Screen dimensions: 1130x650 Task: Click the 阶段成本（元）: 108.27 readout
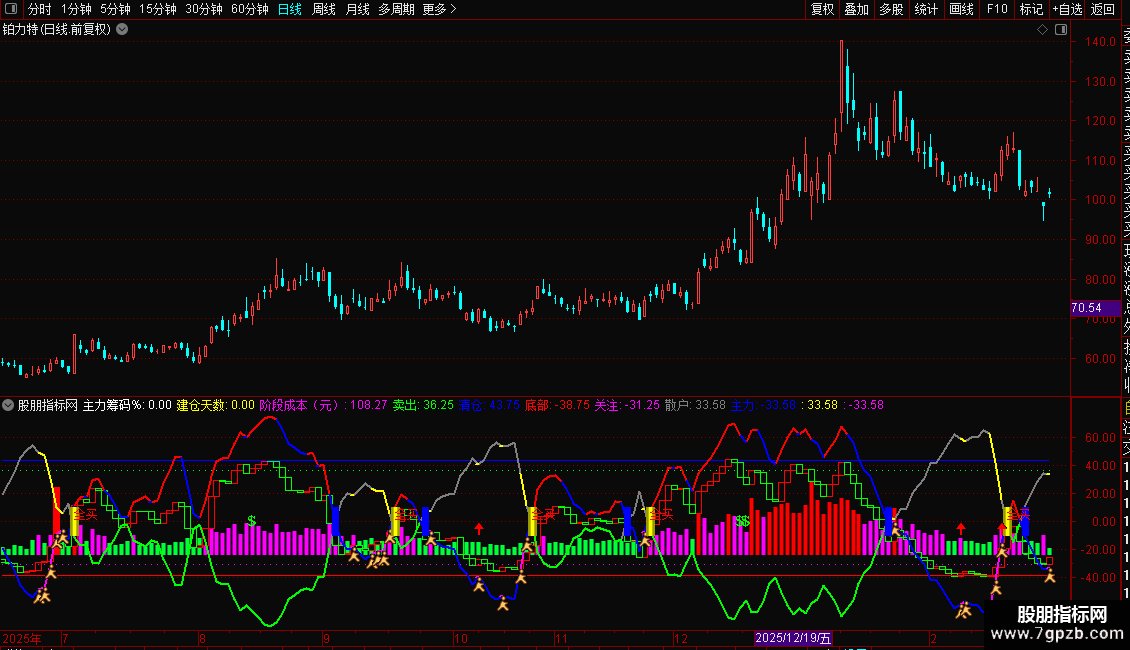click(x=324, y=405)
